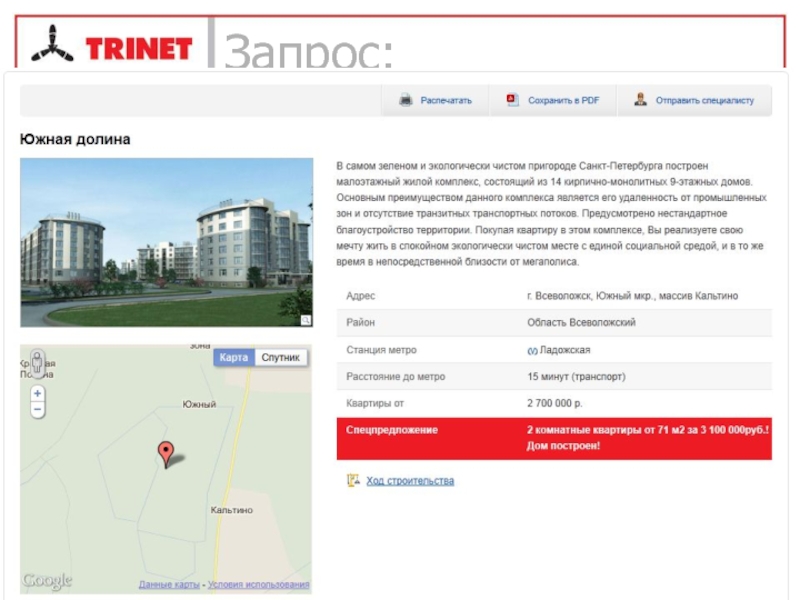
Task: Select the Карта map mode
Action: pos(234,358)
